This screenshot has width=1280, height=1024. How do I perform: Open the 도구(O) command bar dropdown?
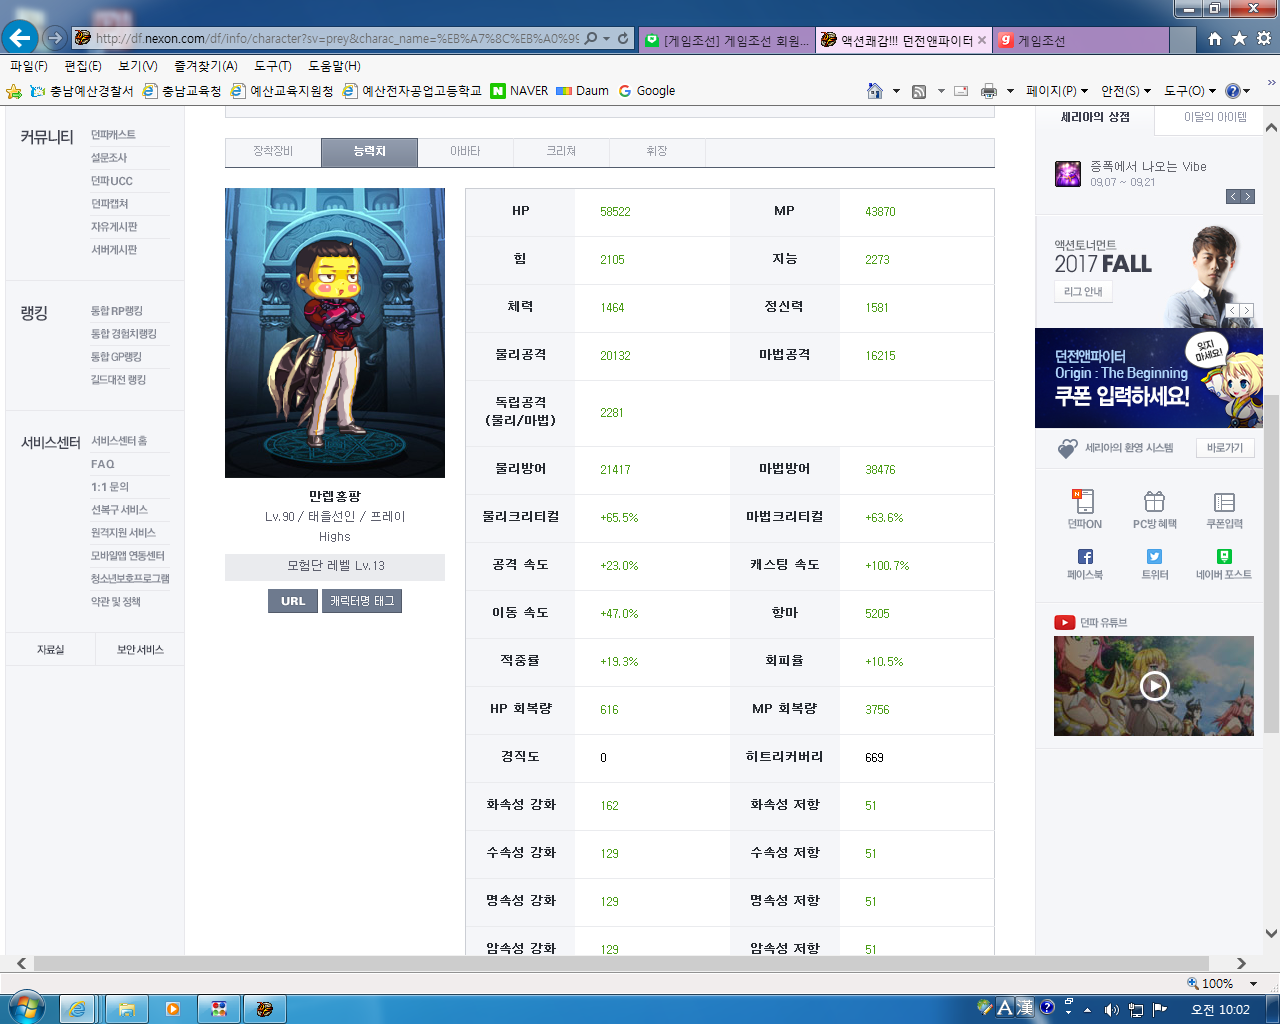pos(1190,91)
